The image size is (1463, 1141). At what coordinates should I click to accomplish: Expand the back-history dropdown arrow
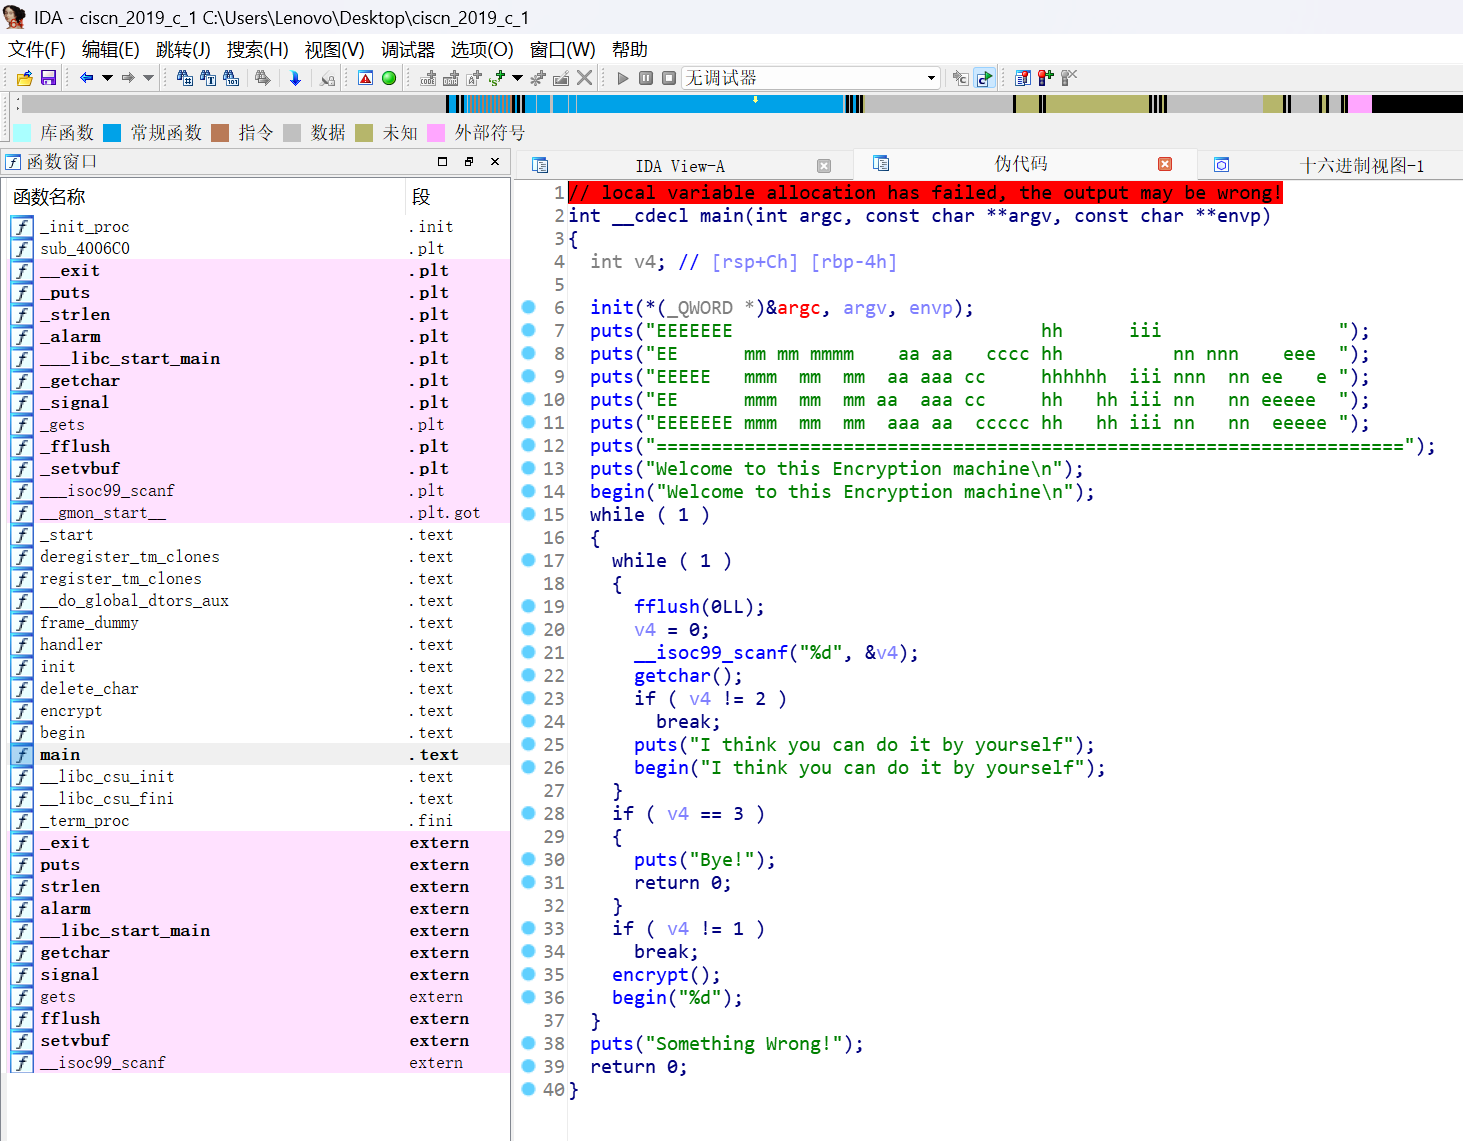(107, 78)
